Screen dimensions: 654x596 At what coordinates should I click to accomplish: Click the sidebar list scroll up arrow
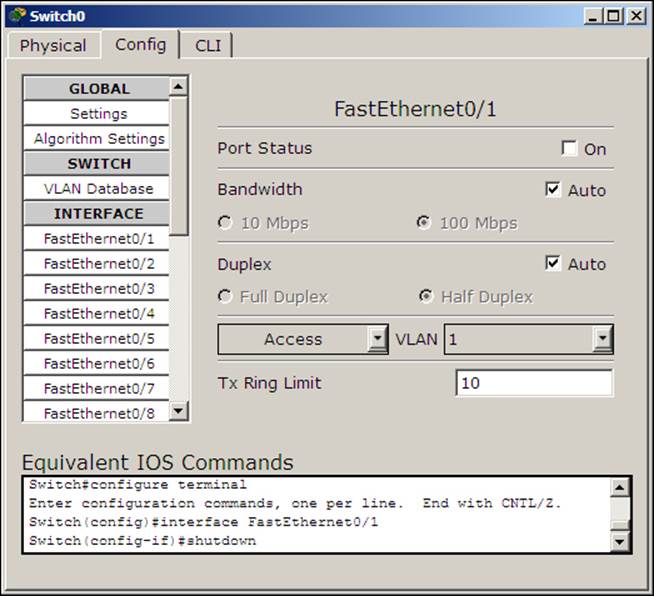coord(179,87)
